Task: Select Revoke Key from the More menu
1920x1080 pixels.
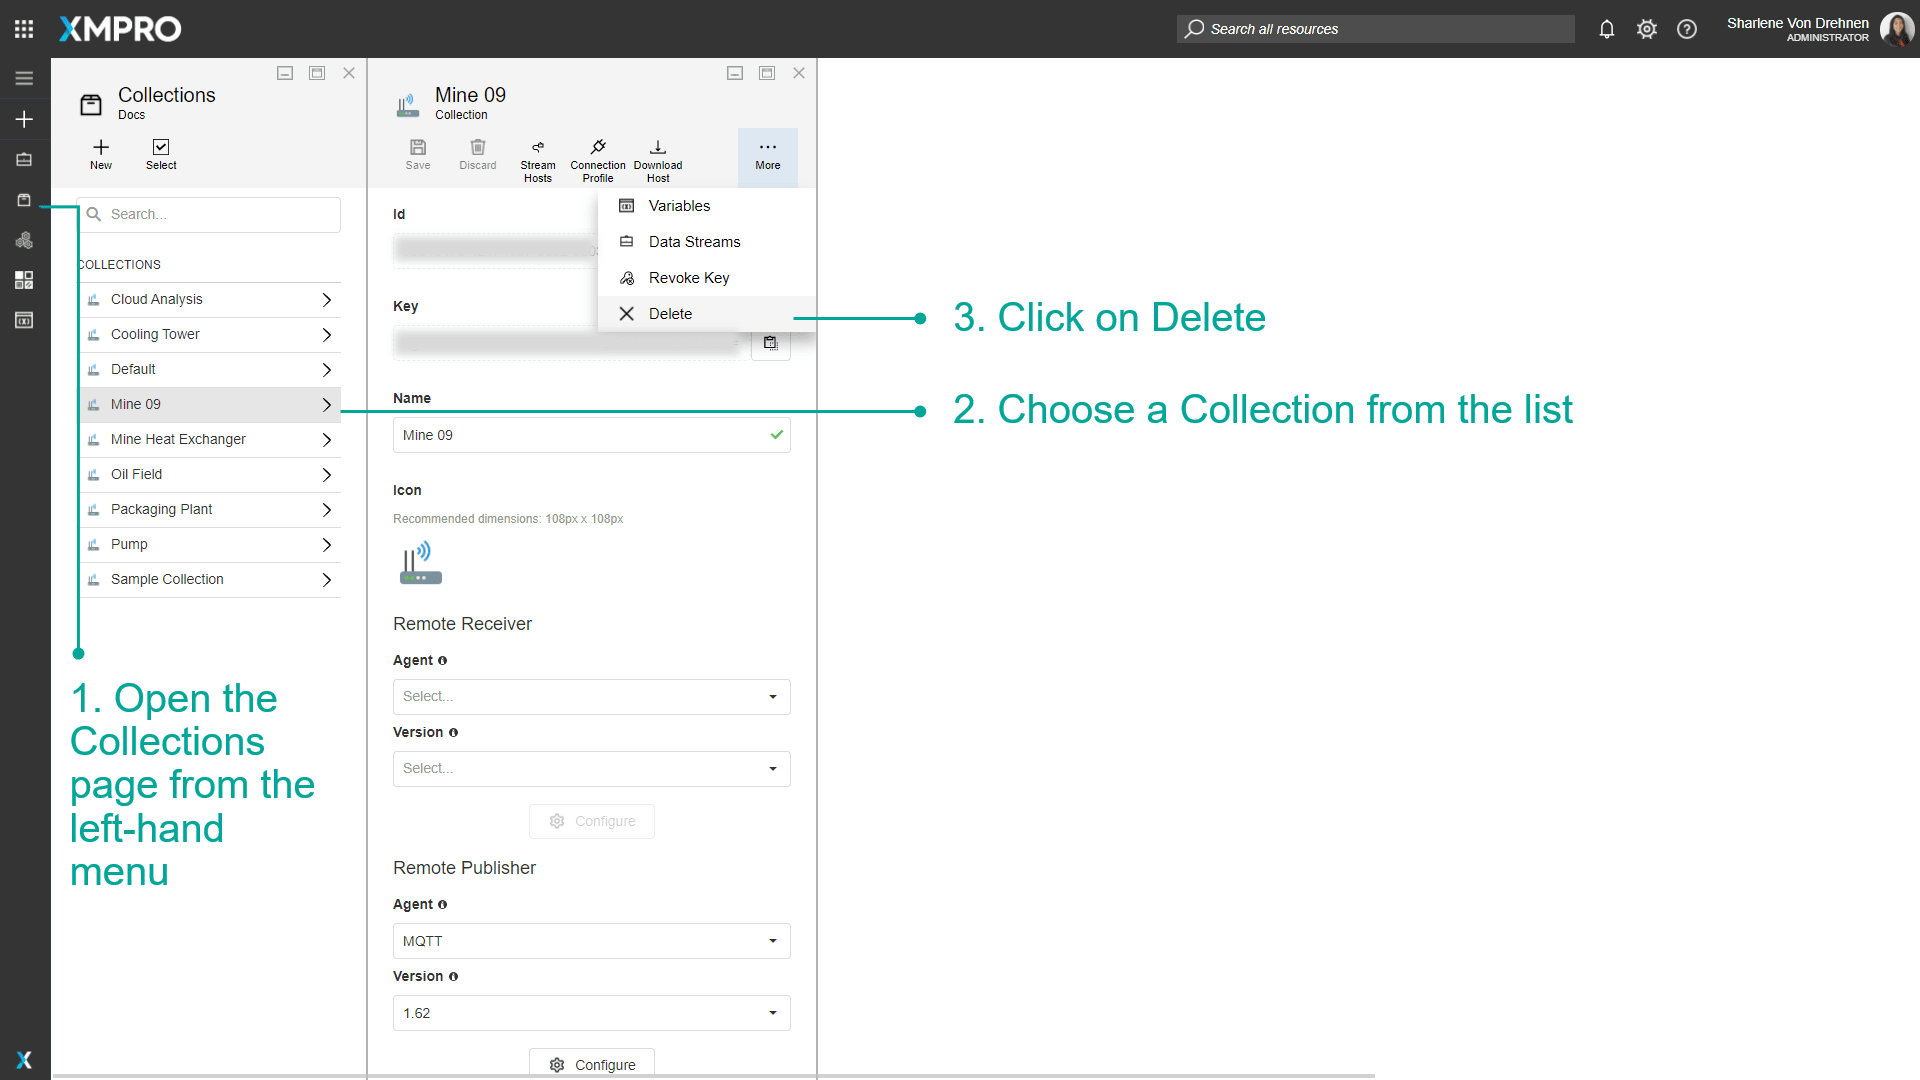Action: pos(688,278)
